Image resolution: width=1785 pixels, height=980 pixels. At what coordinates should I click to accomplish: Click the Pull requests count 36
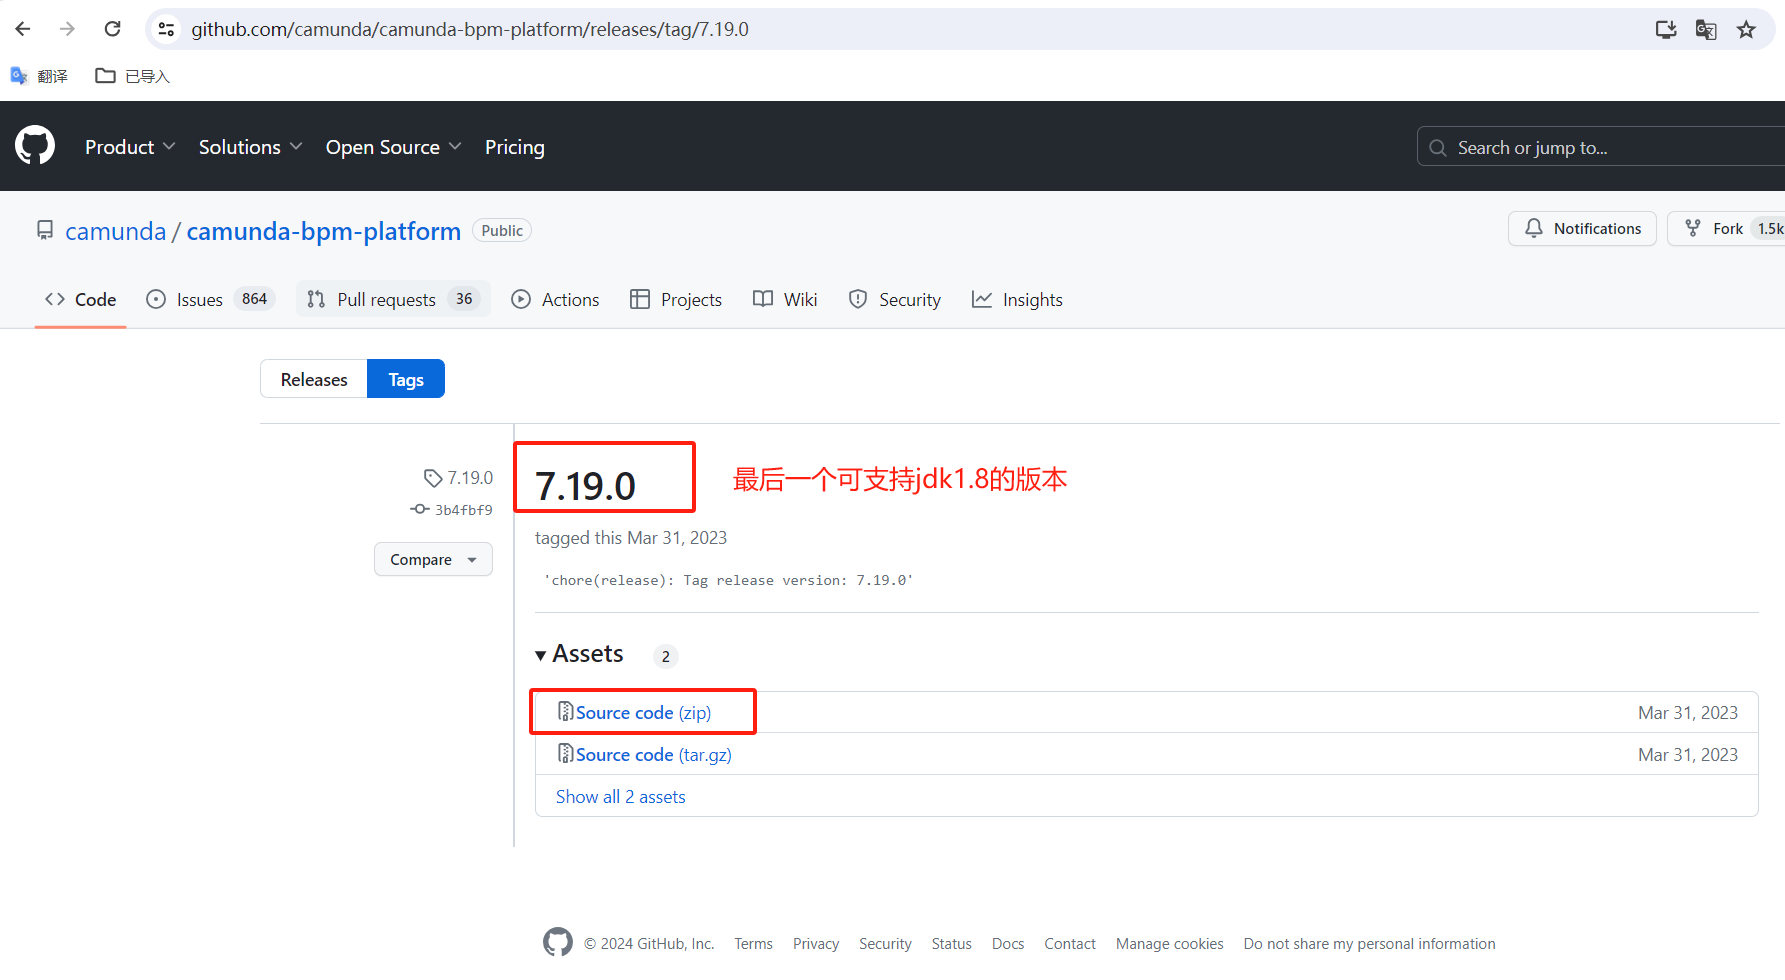[x=464, y=299]
